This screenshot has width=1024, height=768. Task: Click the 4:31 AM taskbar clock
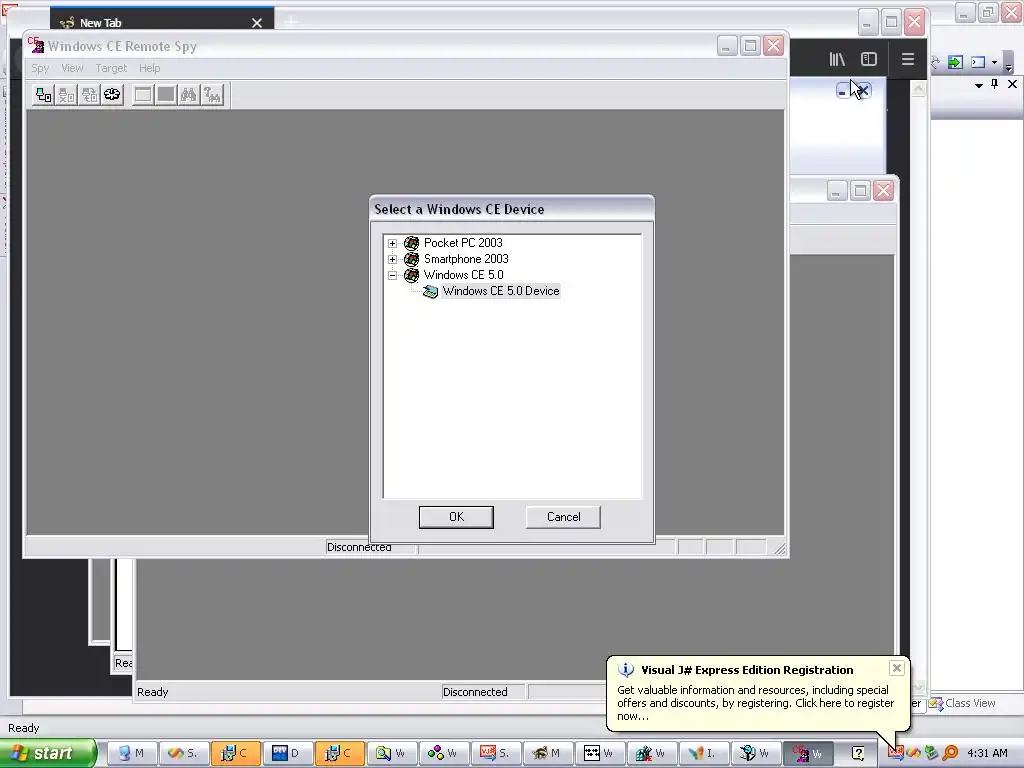coord(987,753)
